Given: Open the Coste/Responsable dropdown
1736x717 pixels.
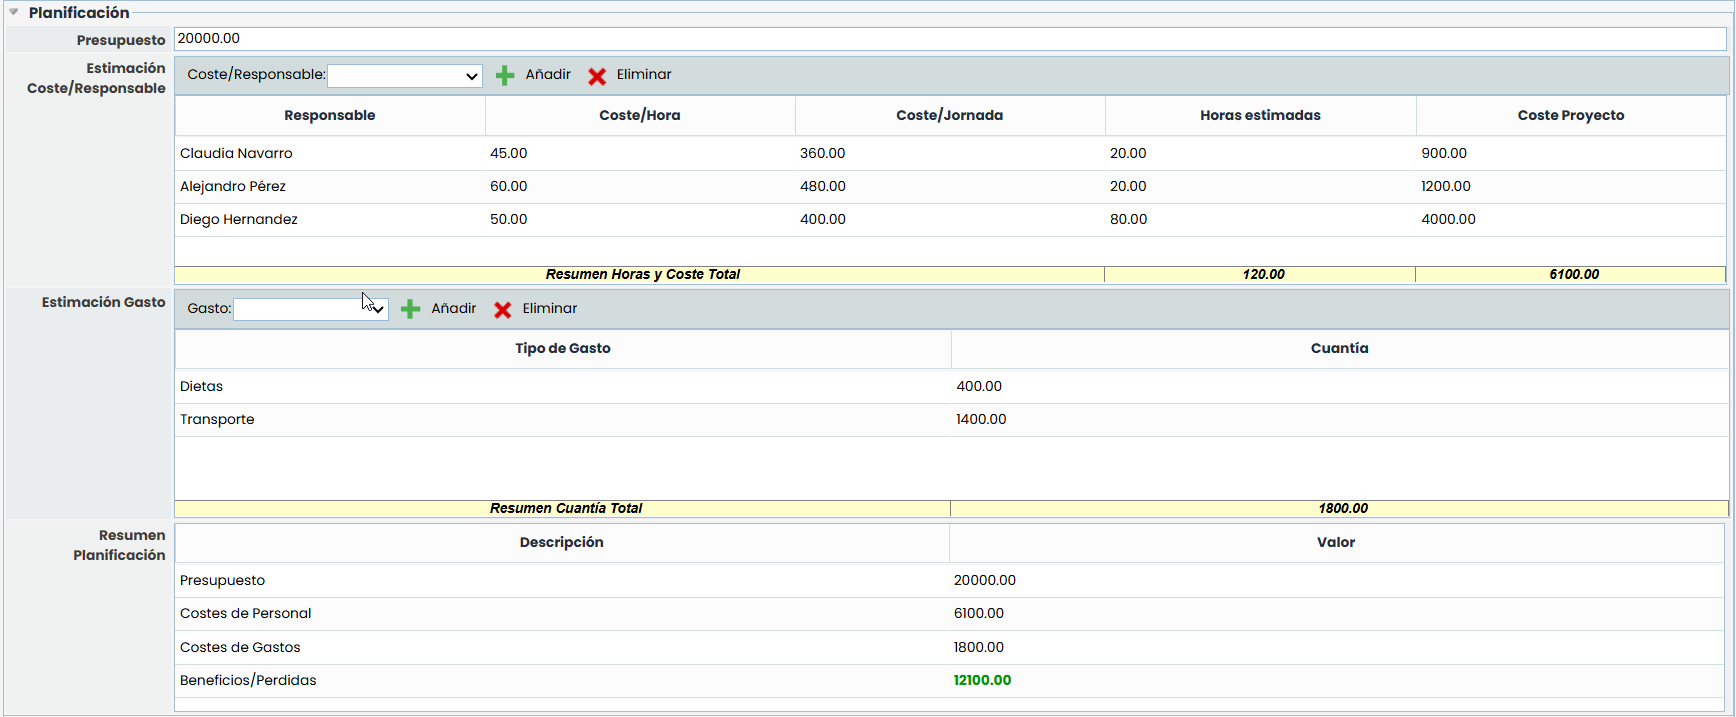Looking at the screenshot, I should [x=405, y=76].
